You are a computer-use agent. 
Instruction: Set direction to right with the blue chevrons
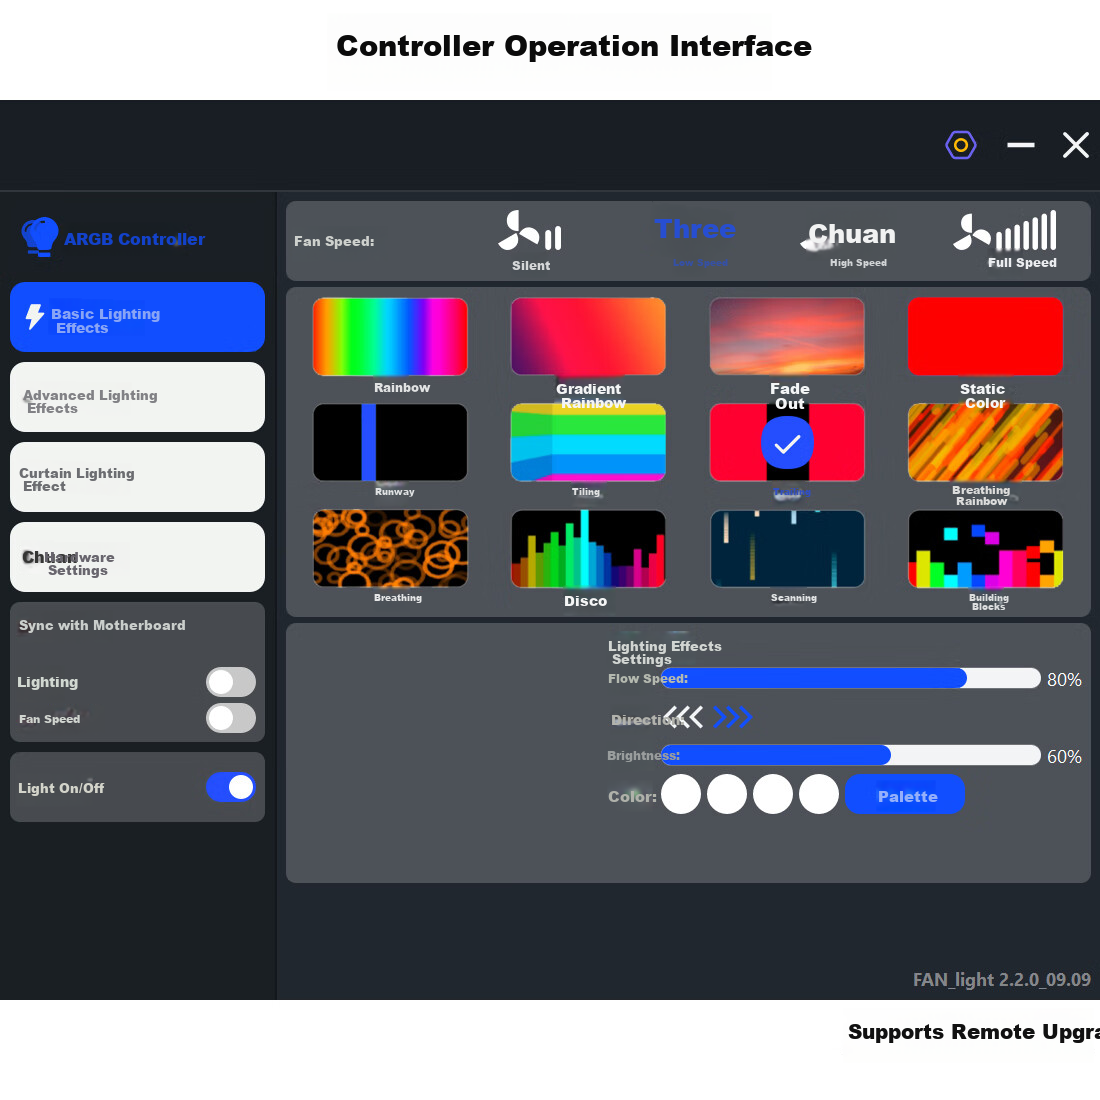(732, 717)
